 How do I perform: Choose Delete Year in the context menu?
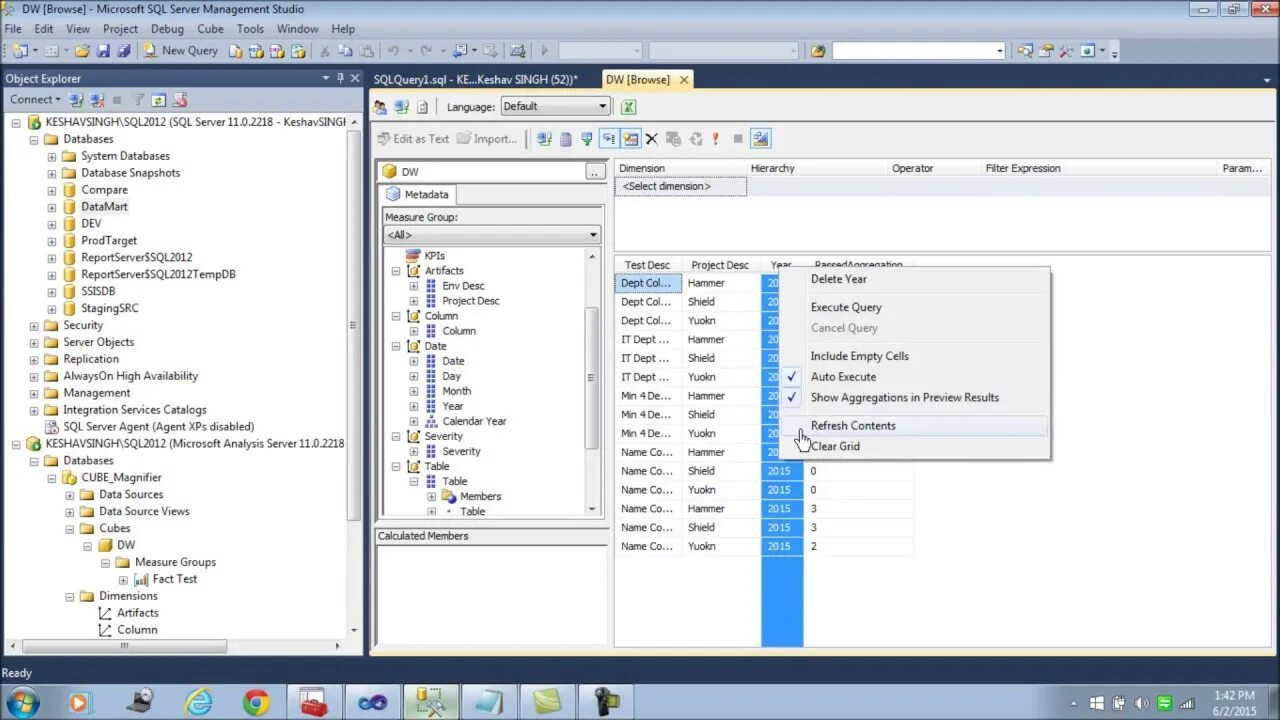[x=915, y=279]
